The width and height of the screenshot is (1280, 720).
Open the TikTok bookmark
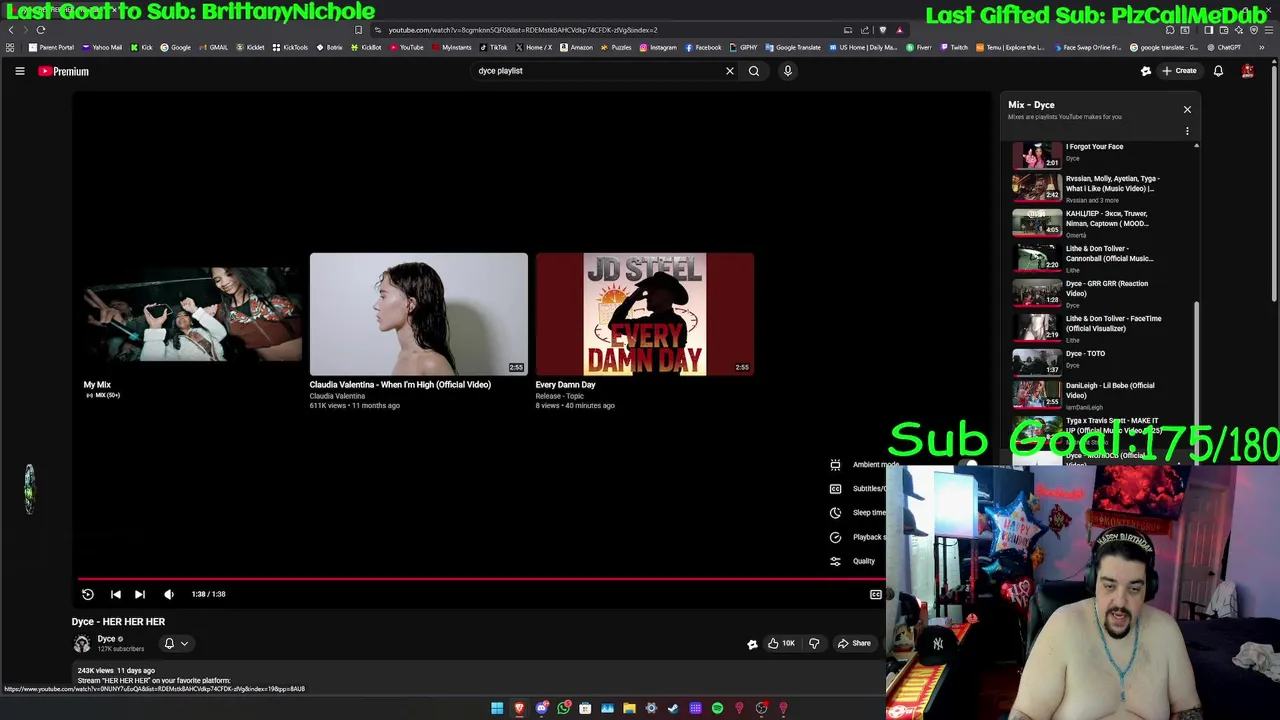click(x=493, y=47)
